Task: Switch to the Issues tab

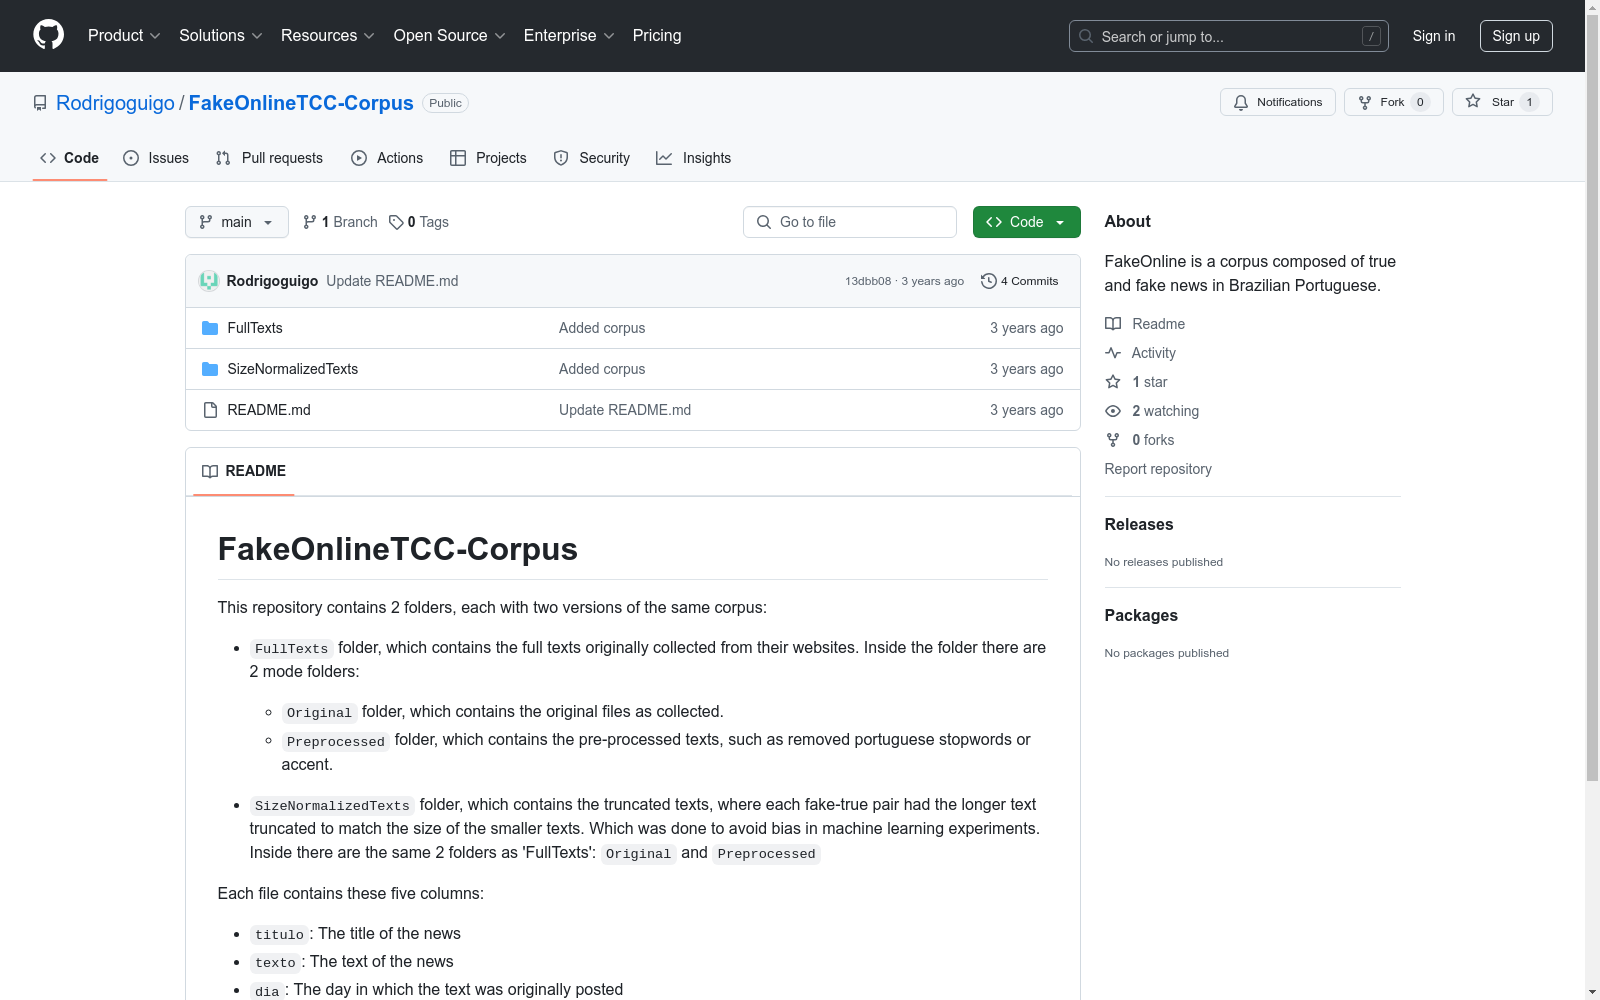Action: coord(156,158)
